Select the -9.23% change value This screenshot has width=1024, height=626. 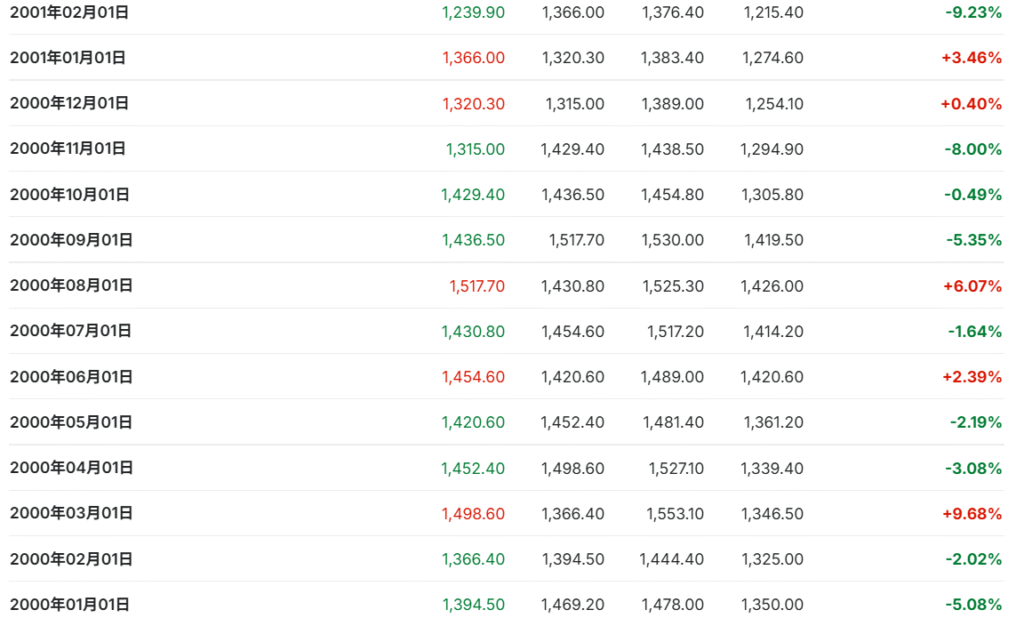tap(972, 13)
